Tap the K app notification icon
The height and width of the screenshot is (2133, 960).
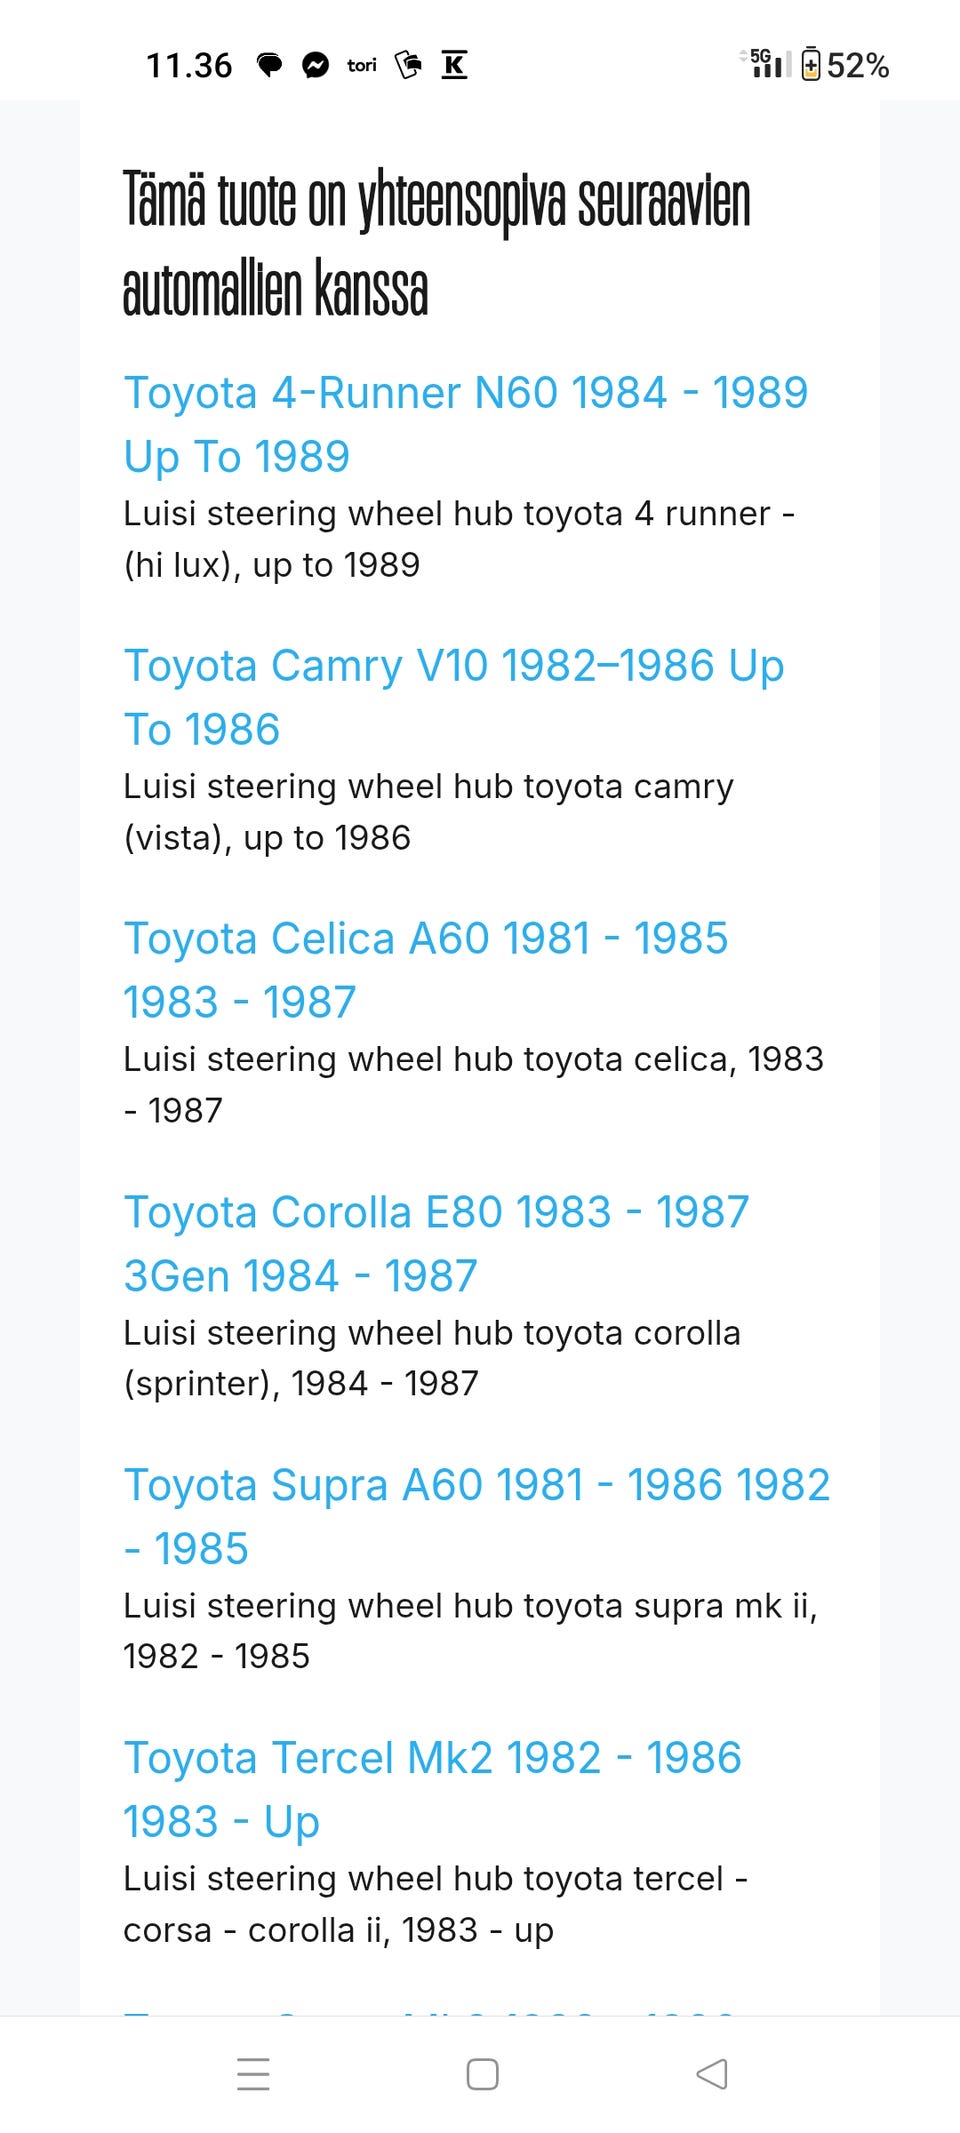pyautogui.click(x=454, y=66)
